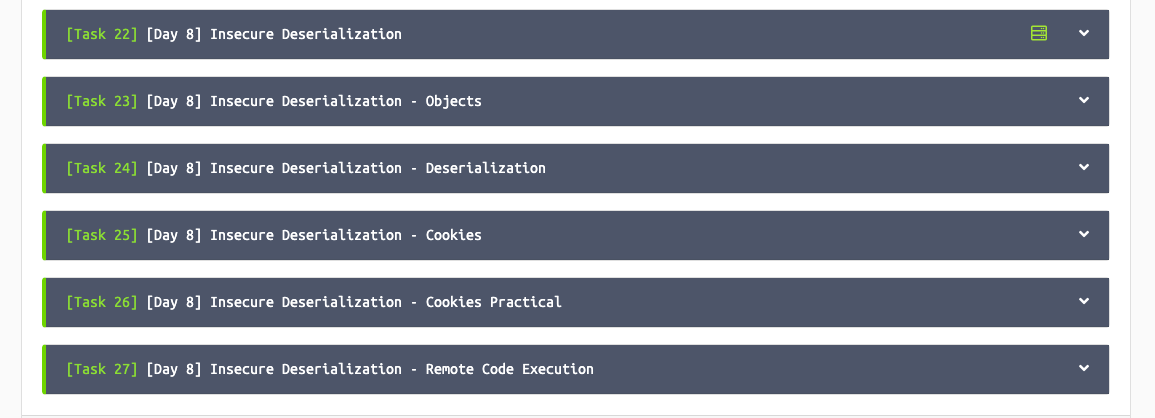Select 'Insecure Deserialization - Cookies Practical' heading
The image size is (1155, 418).
click(386, 302)
